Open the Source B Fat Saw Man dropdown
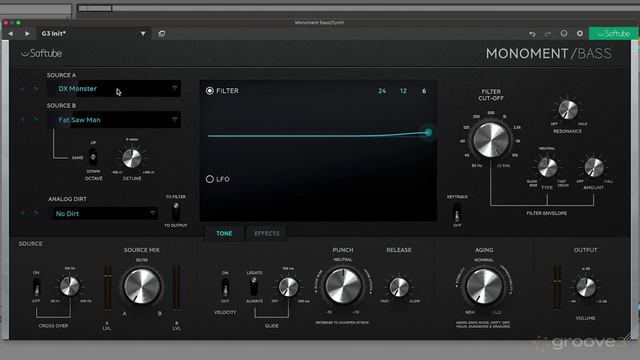640x360 pixels. click(x=114, y=120)
